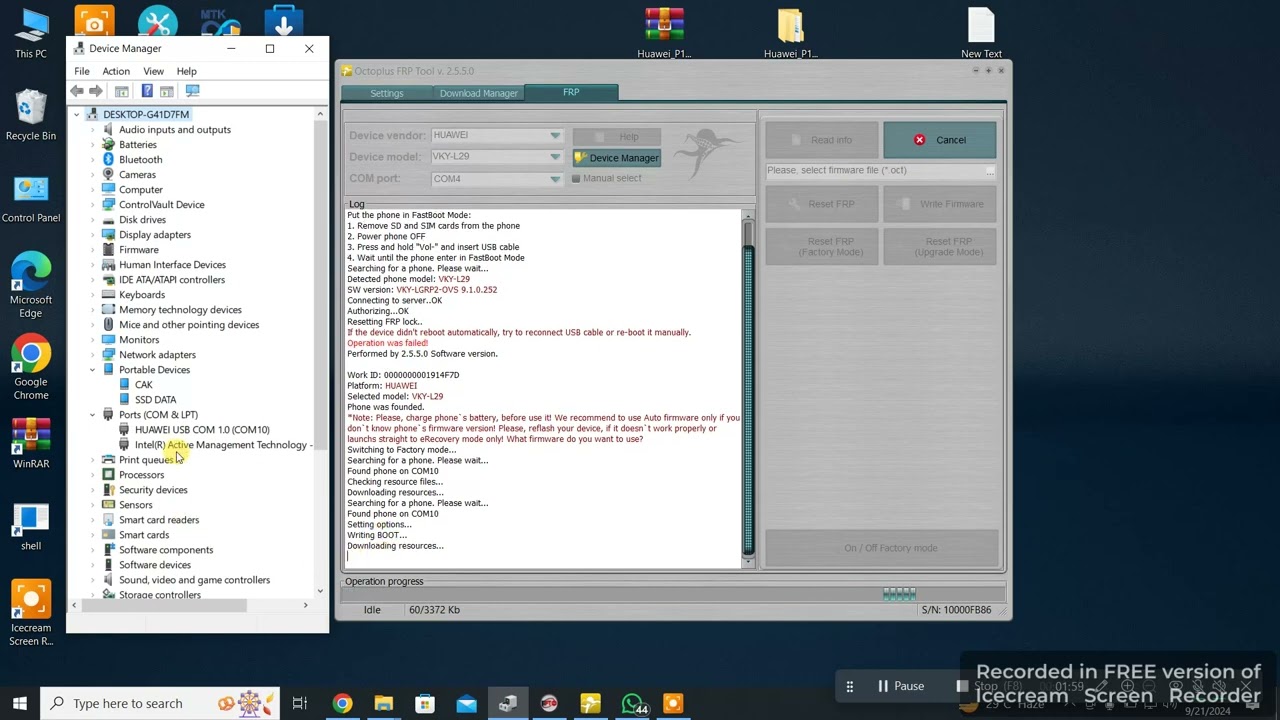Switch to the Download Manager tab

pos(479,93)
